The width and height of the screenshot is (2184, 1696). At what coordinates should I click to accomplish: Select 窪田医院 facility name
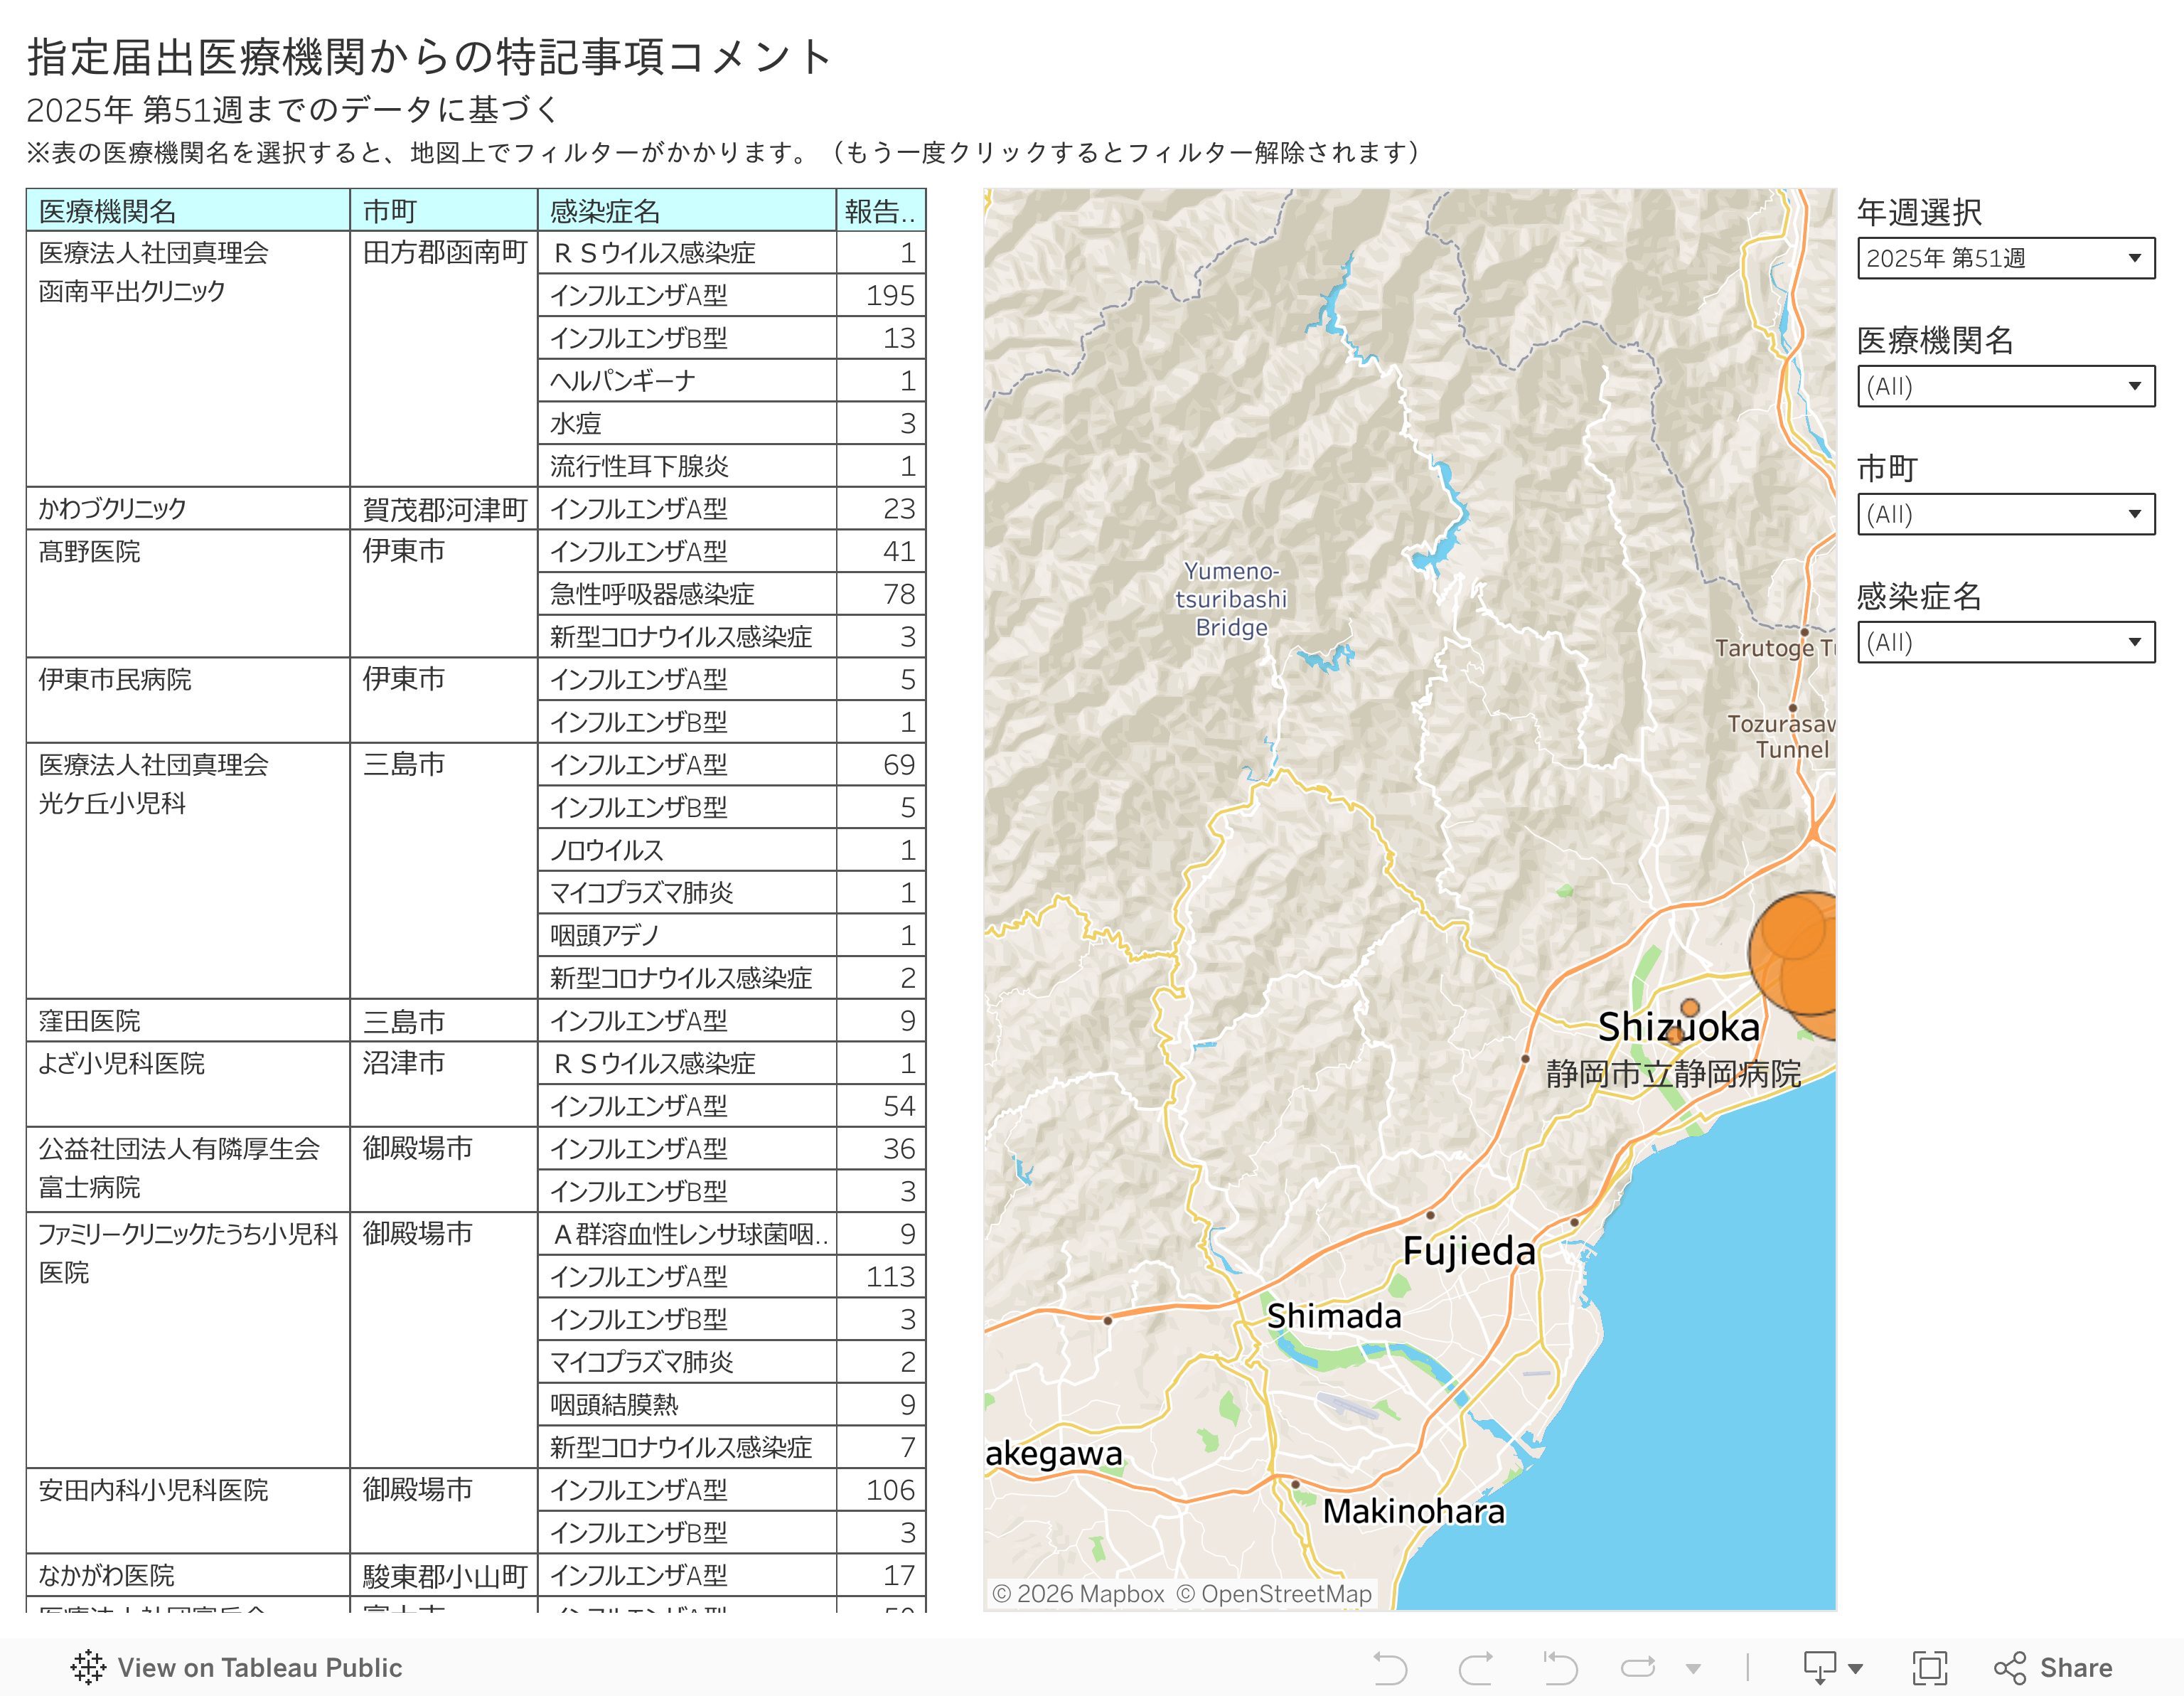90,1021
